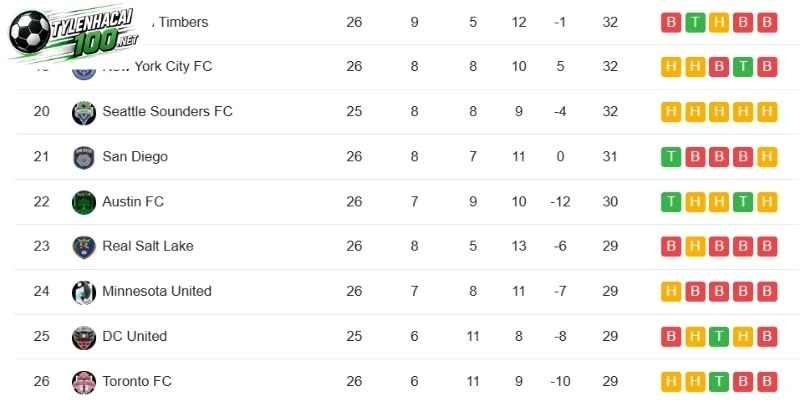
Task: Click the Austin FC green crest
Action: (x=84, y=203)
